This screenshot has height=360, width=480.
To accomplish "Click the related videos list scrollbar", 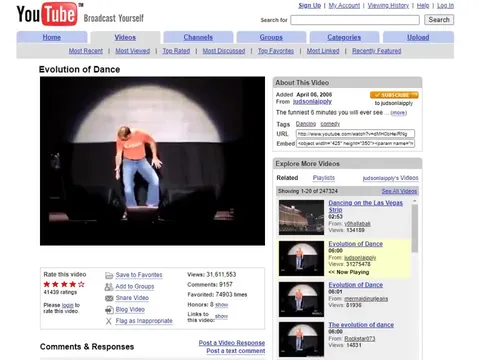I will [x=415, y=228].
